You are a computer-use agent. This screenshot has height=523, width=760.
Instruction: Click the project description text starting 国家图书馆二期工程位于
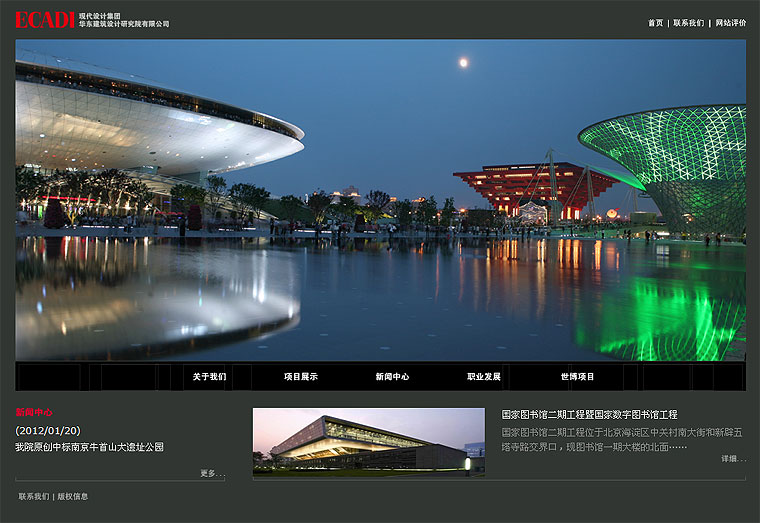tap(620, 439)
